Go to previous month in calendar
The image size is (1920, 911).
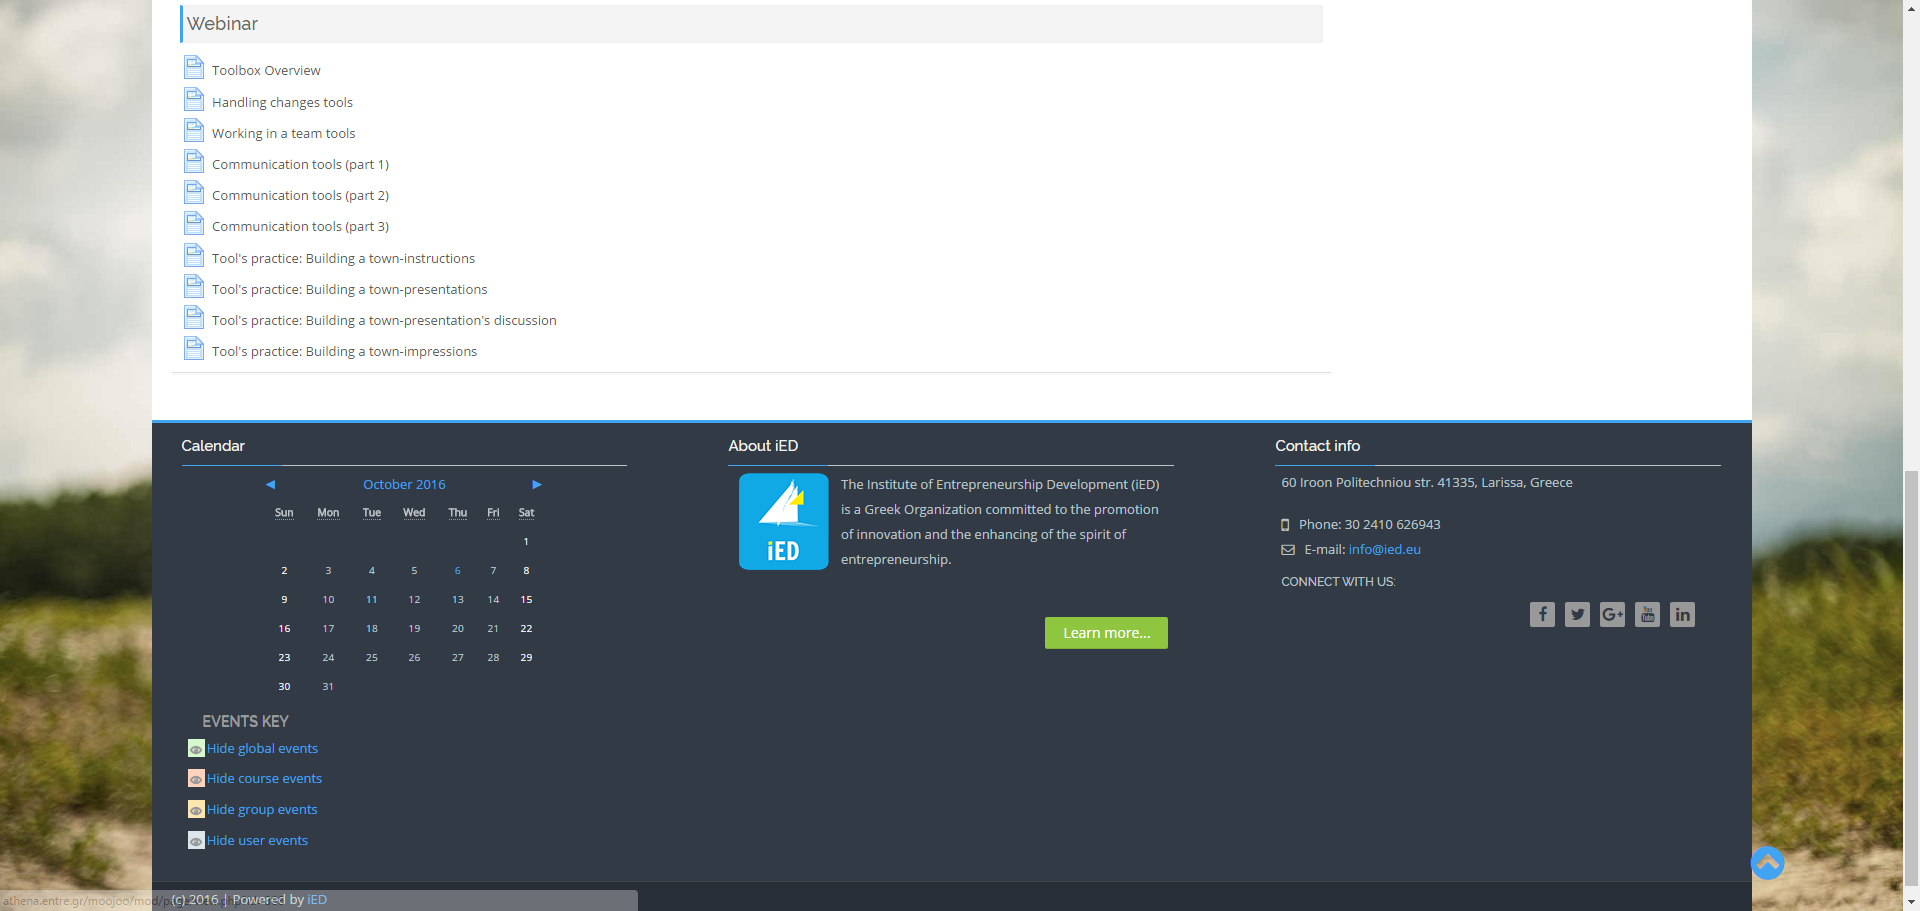(x=270, y=484)
